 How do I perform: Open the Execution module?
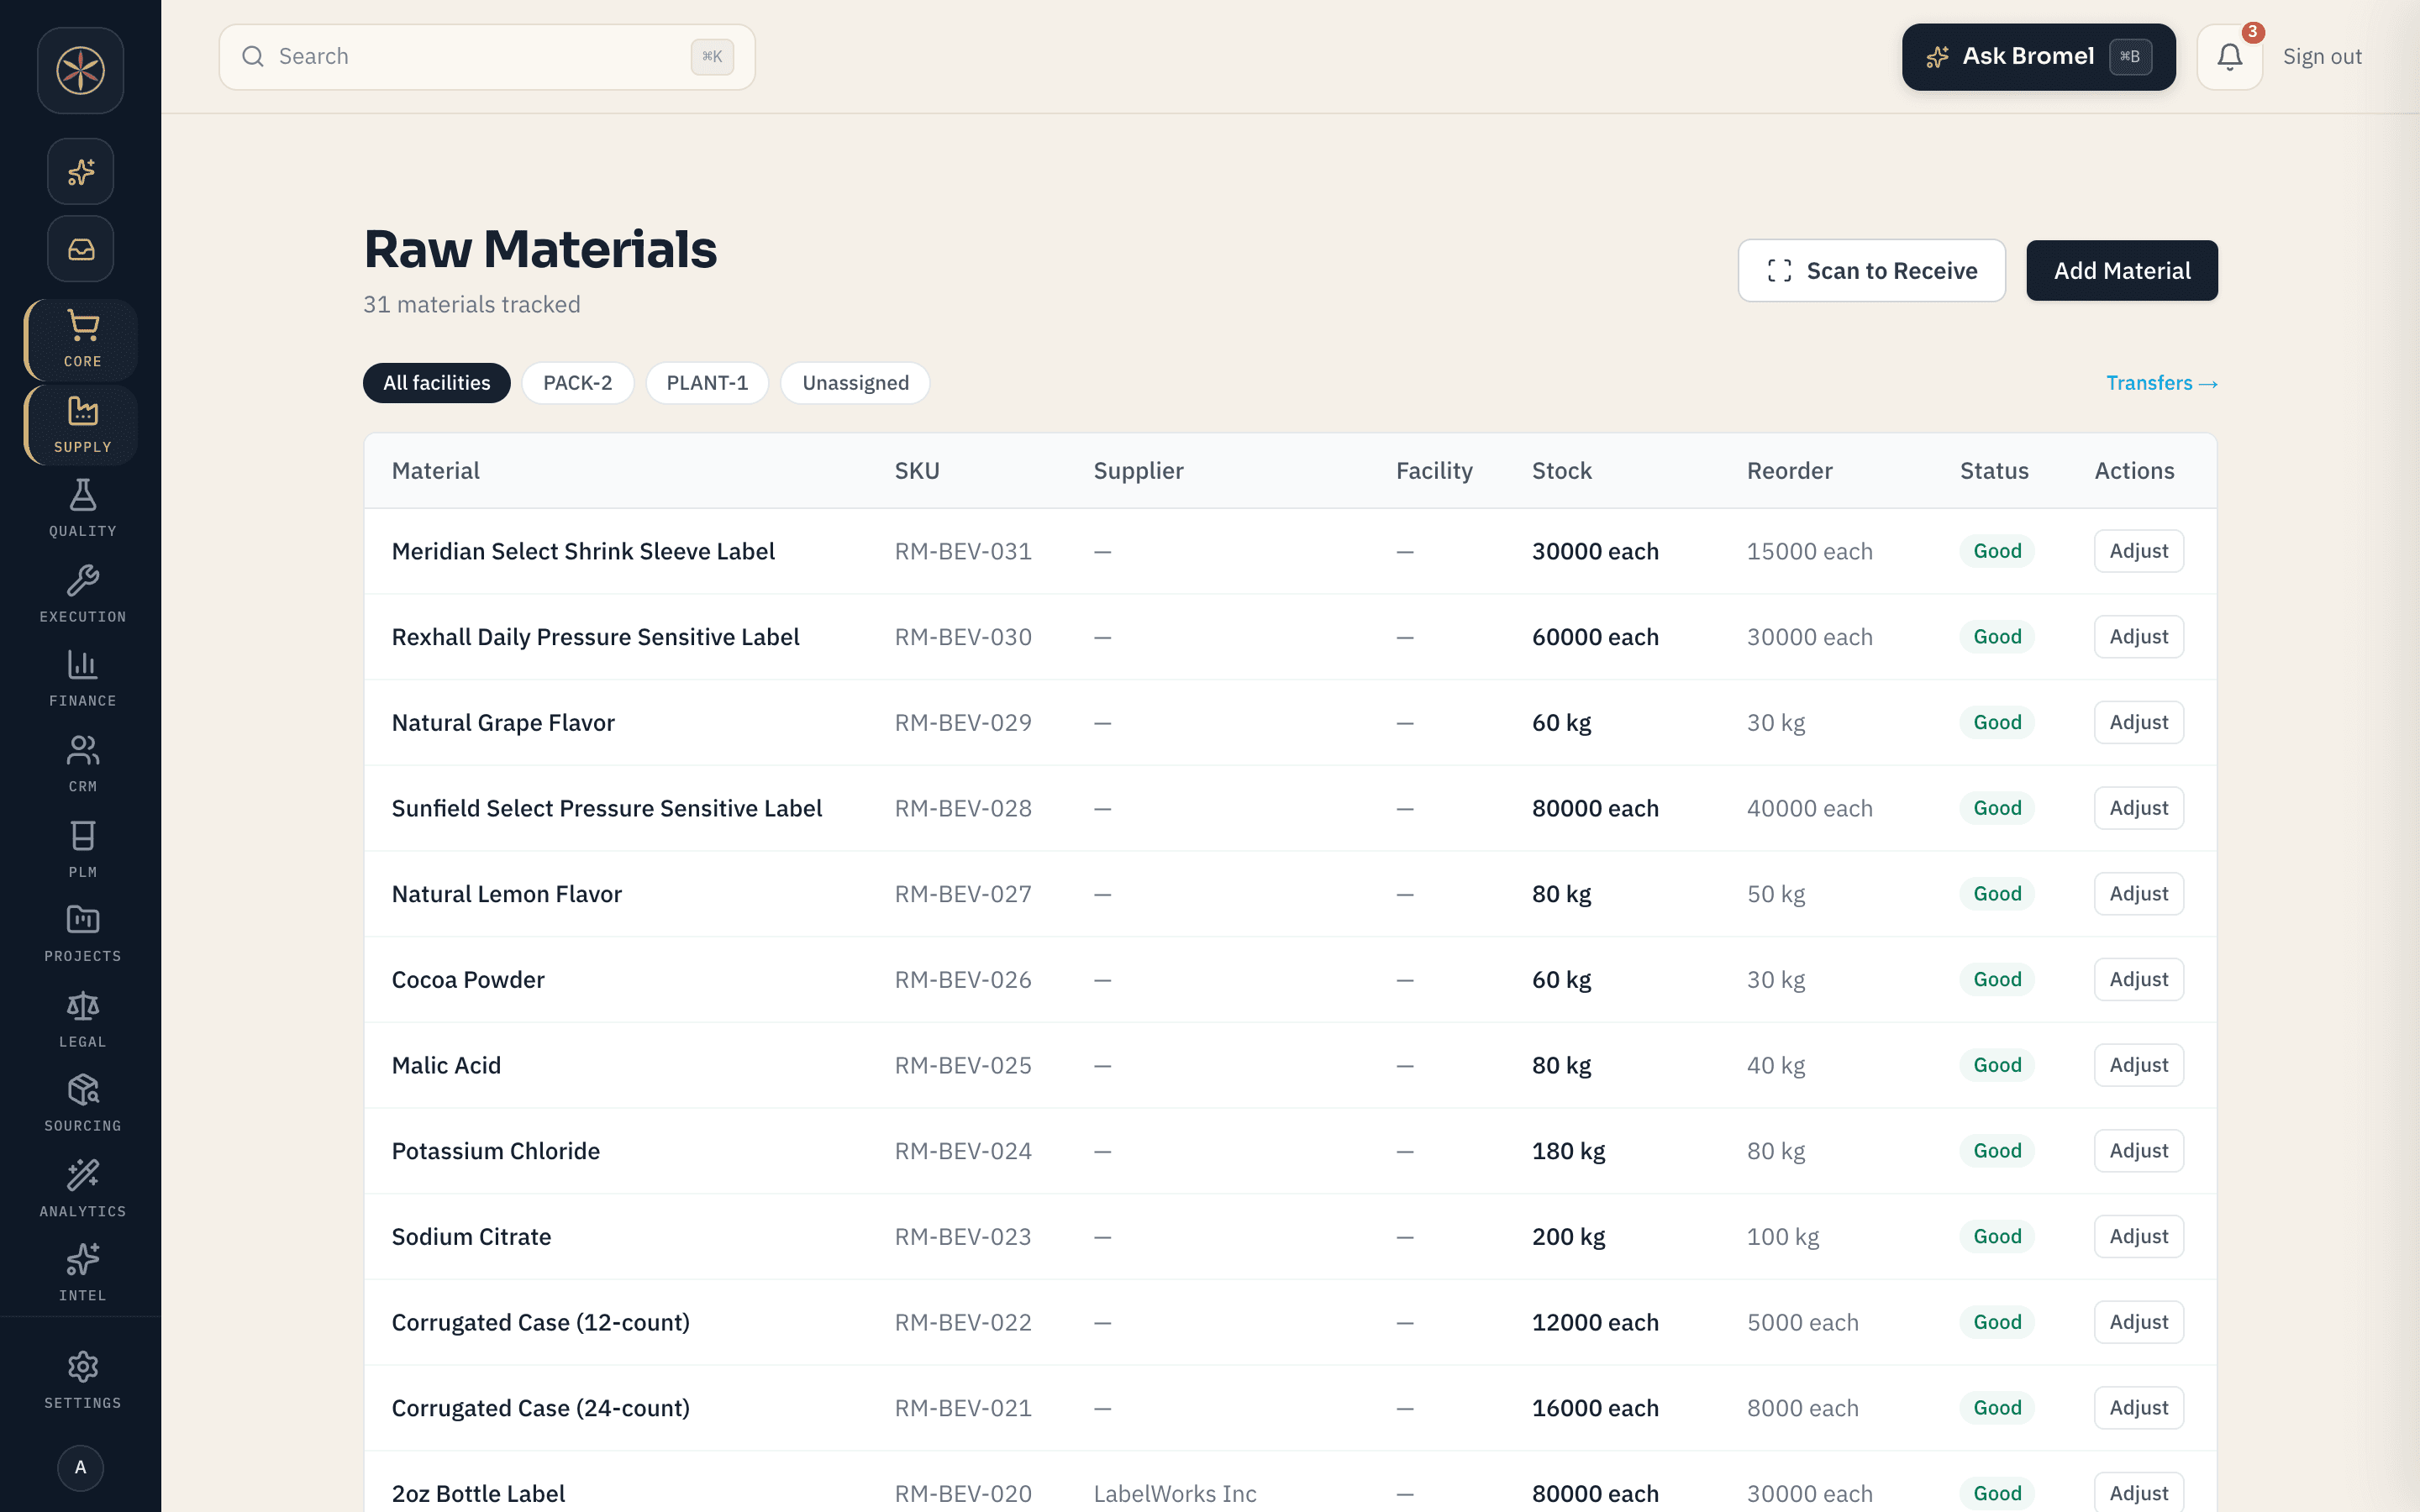coord(82,595)
